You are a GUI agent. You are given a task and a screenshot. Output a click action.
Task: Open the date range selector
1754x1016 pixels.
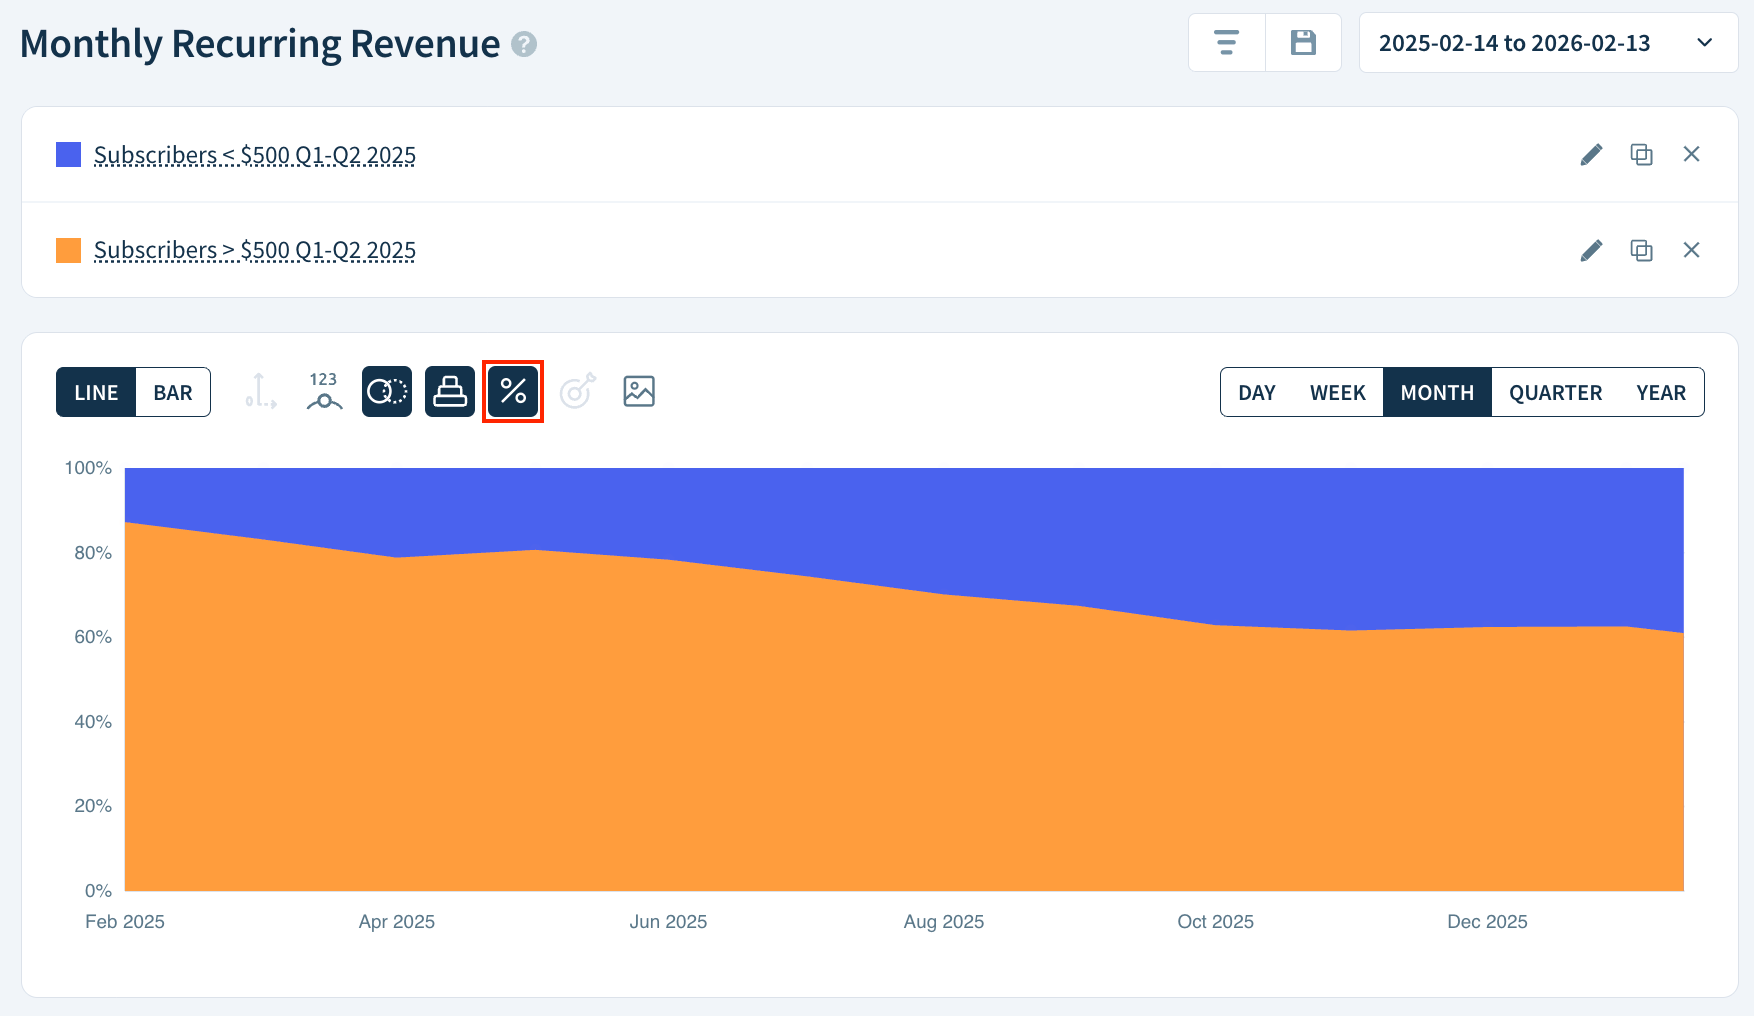[1547, 42]
